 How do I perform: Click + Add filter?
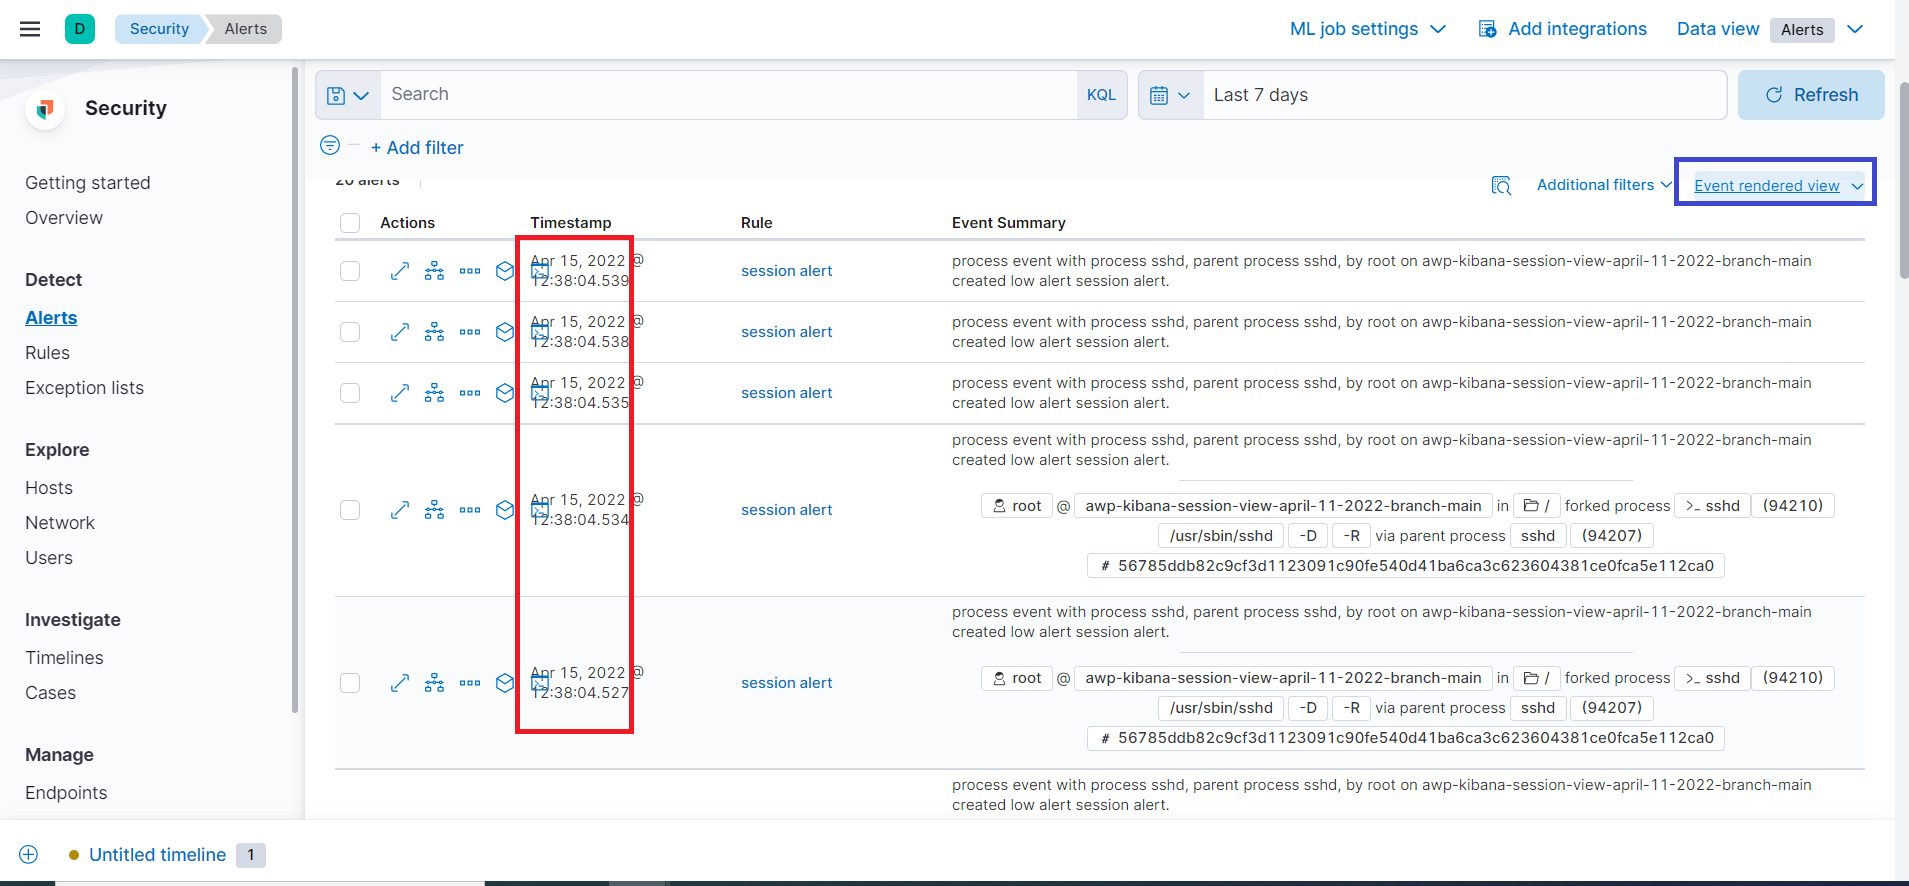[x=417, y=147]
